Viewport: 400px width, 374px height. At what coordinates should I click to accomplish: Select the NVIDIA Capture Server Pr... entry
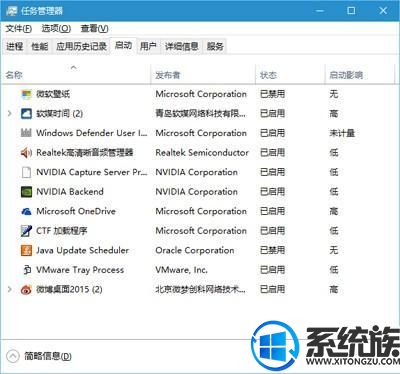[92, 172]
